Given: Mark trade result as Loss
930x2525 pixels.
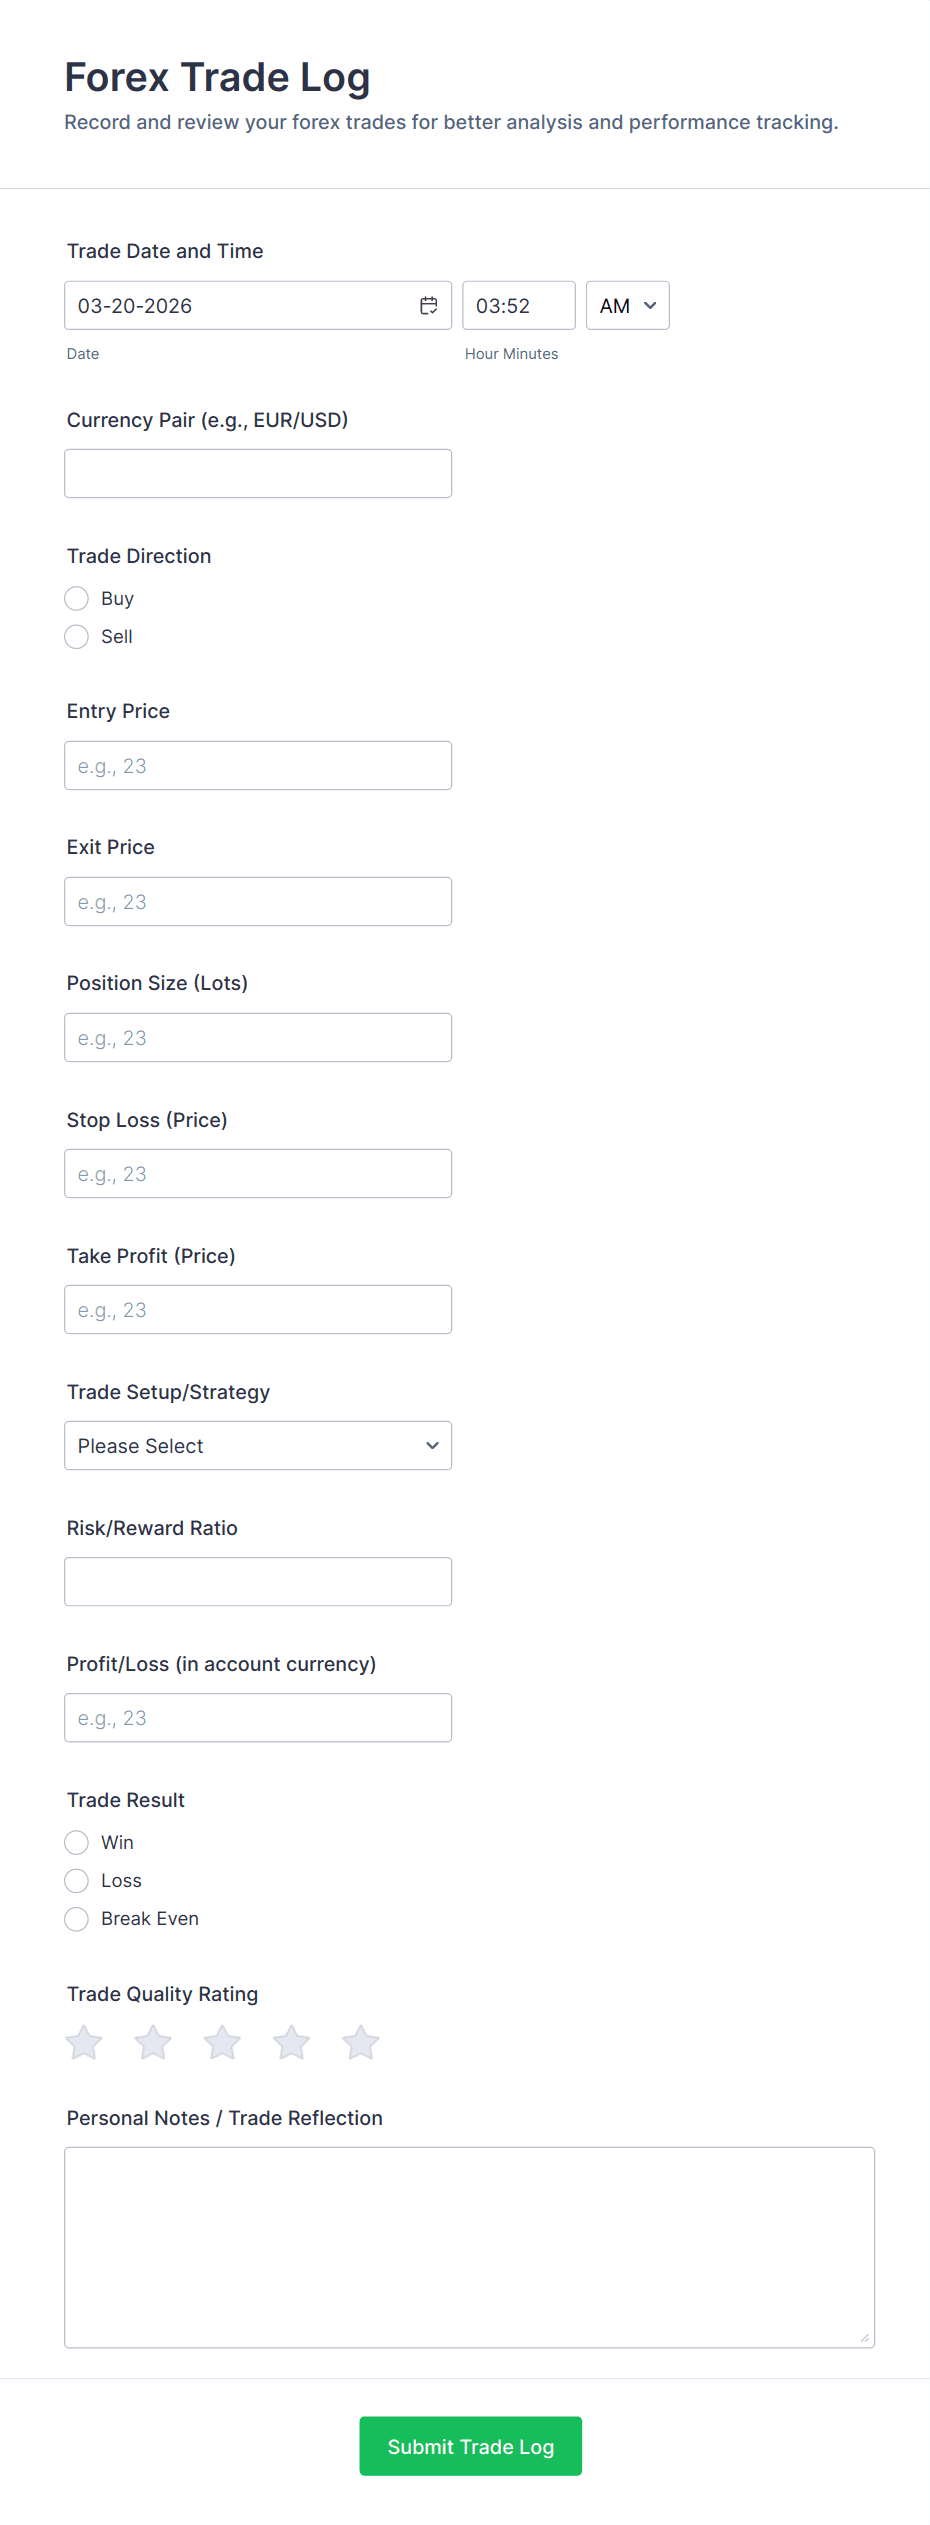Looking at the screenshot, I should tap(77, 1881).
